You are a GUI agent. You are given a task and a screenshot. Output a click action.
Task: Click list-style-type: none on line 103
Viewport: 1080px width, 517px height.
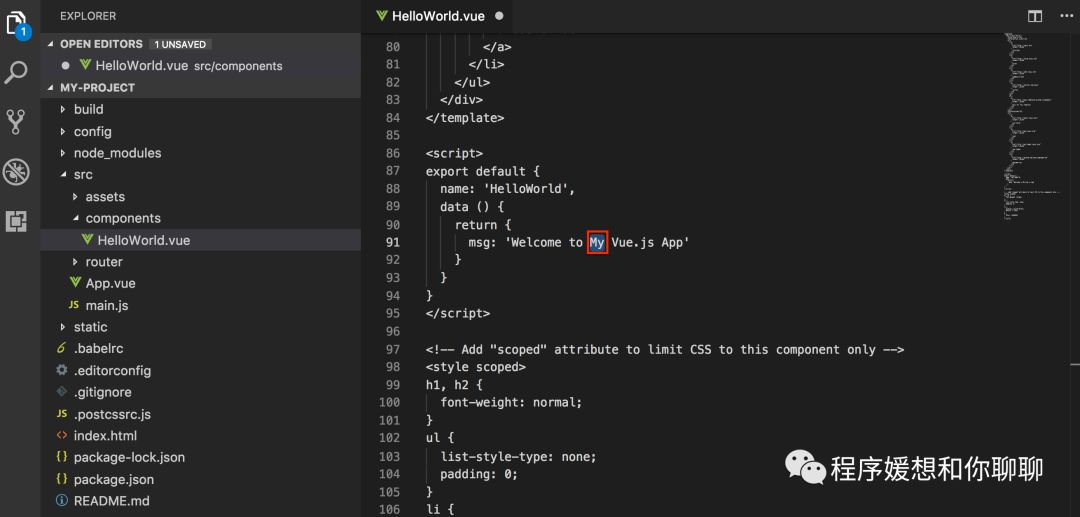pyautogui.click(x=519, y=456)
